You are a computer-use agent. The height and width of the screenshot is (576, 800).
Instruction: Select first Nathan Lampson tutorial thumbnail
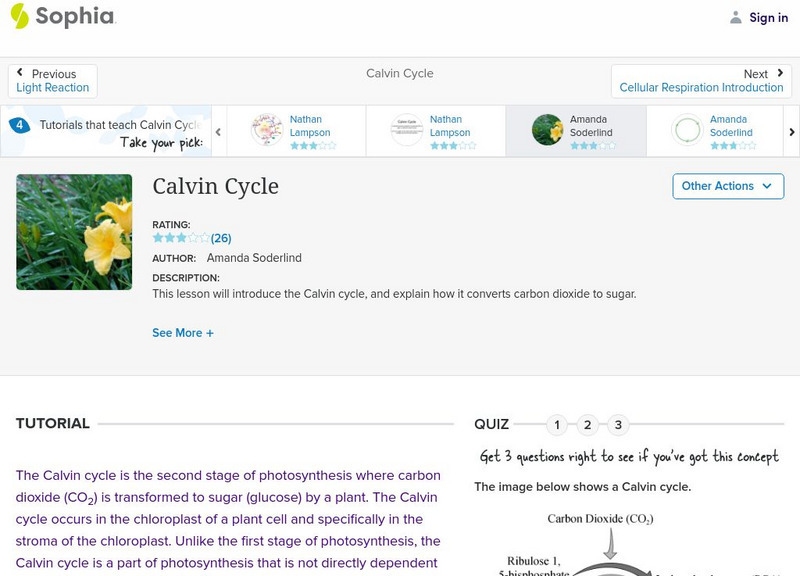point(267,130)
